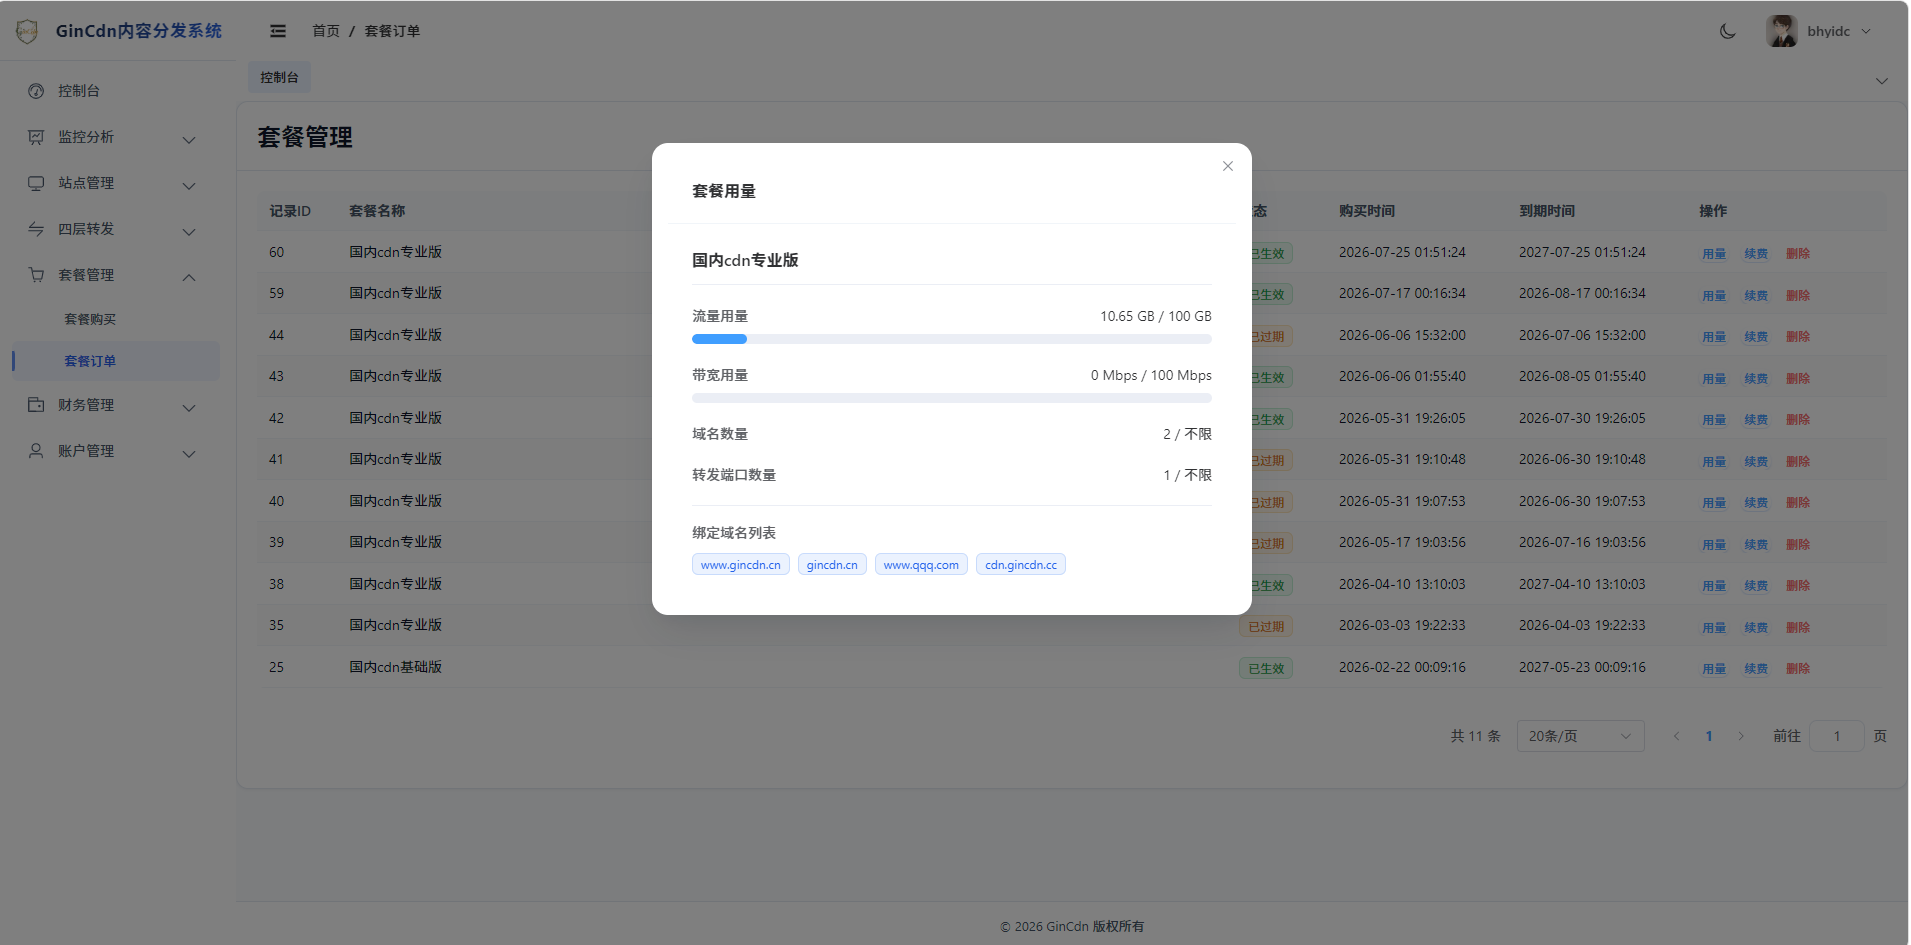Click the 财务管理 folder icon
Image resolution: width=1911 pixels, height=945 pixels.
click(36, 405)
